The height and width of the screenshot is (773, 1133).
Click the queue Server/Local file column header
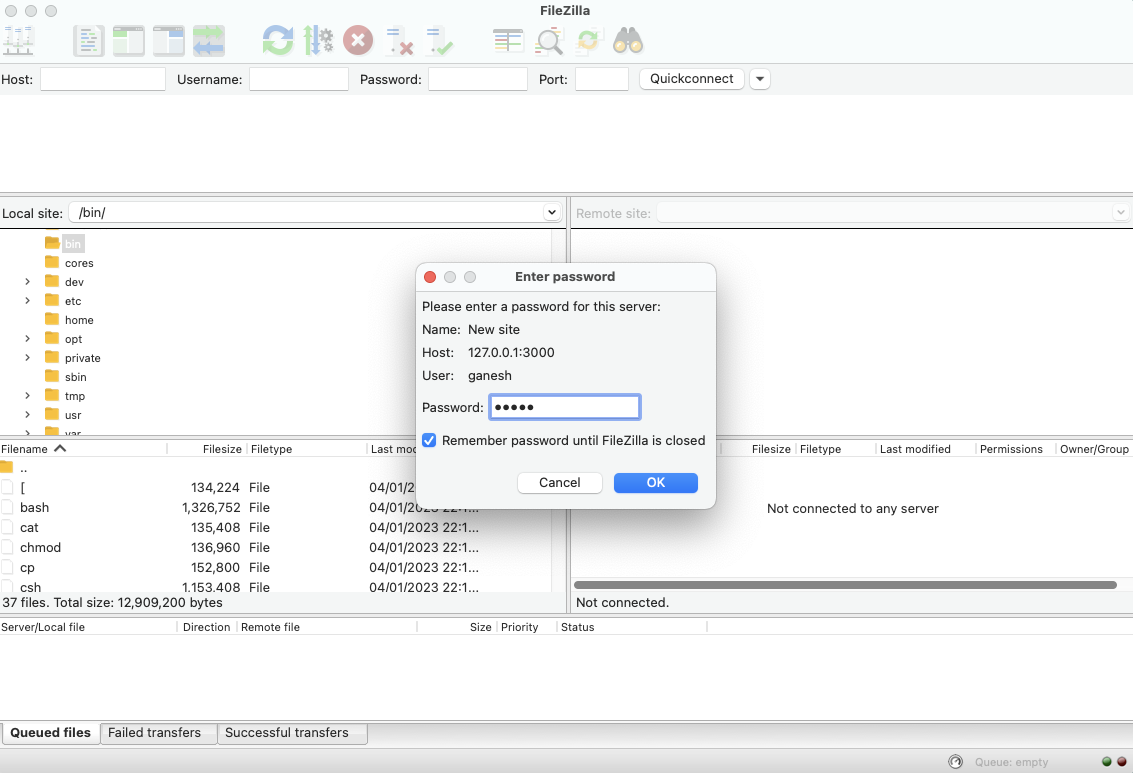tap(88, 627)
